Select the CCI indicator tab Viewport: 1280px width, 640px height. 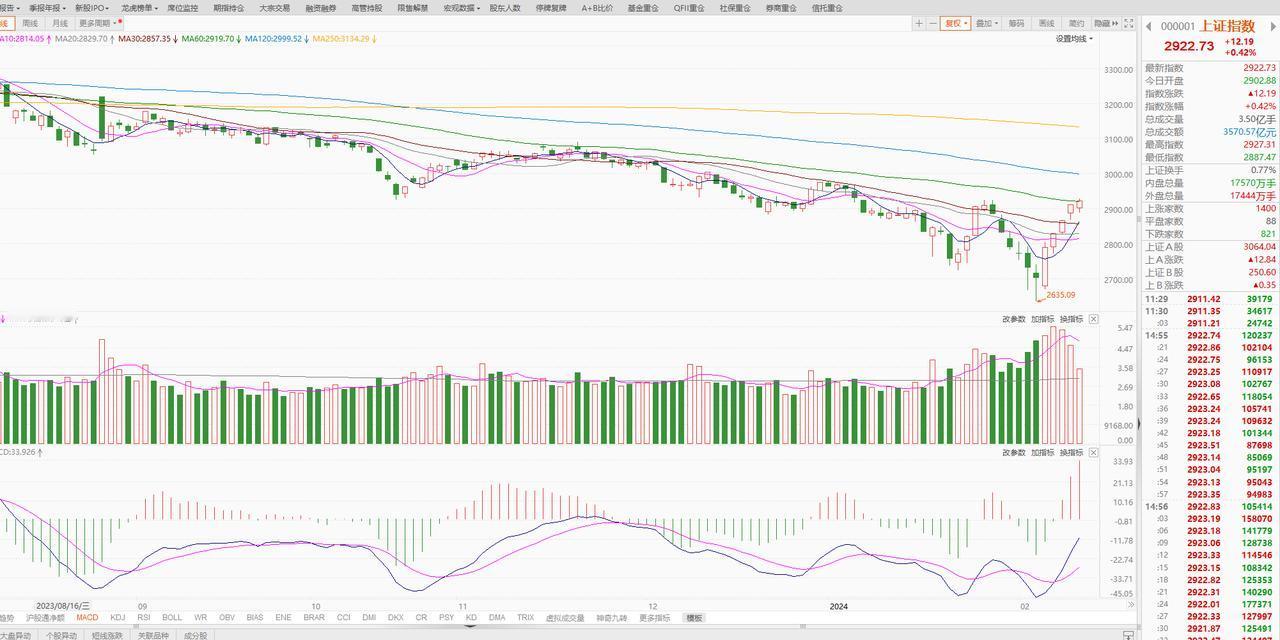344,618
